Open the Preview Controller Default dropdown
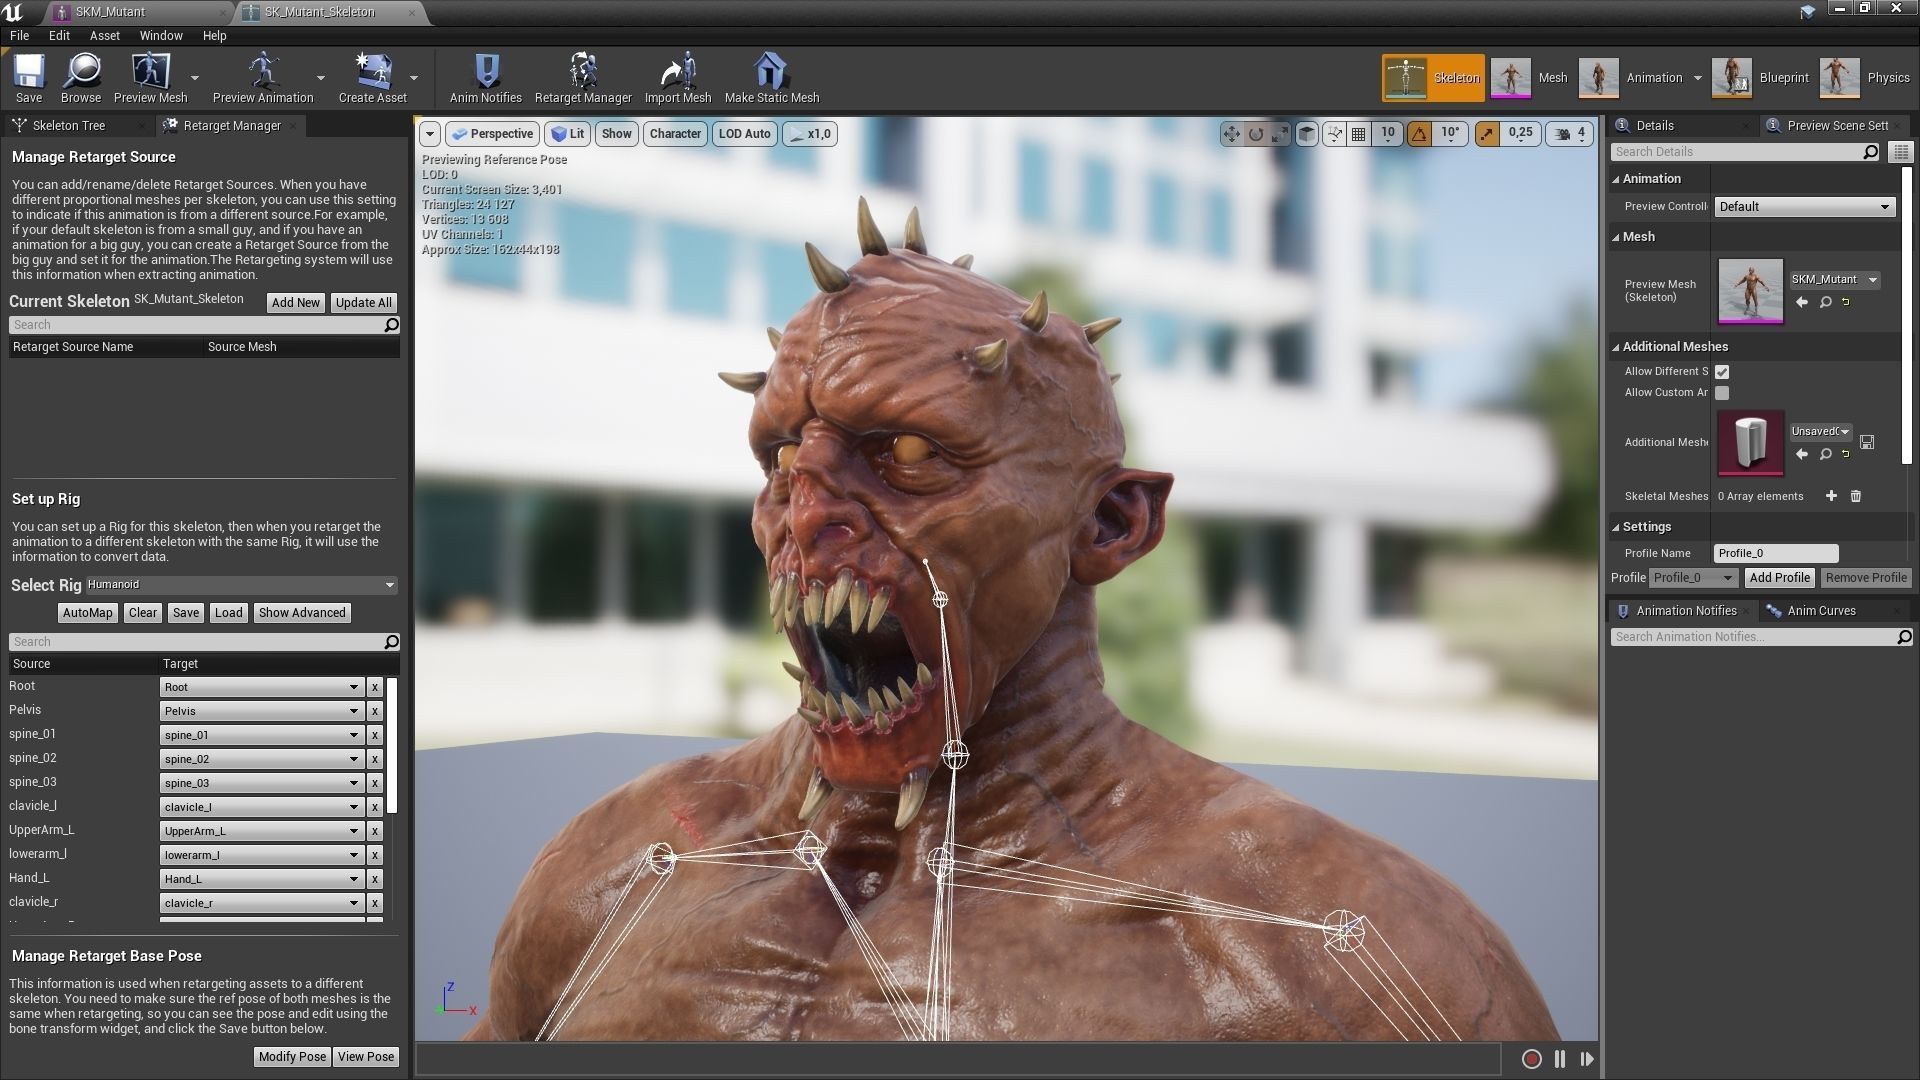The height and width of the screenshot is (1080, 1920). coord(1805,207)
